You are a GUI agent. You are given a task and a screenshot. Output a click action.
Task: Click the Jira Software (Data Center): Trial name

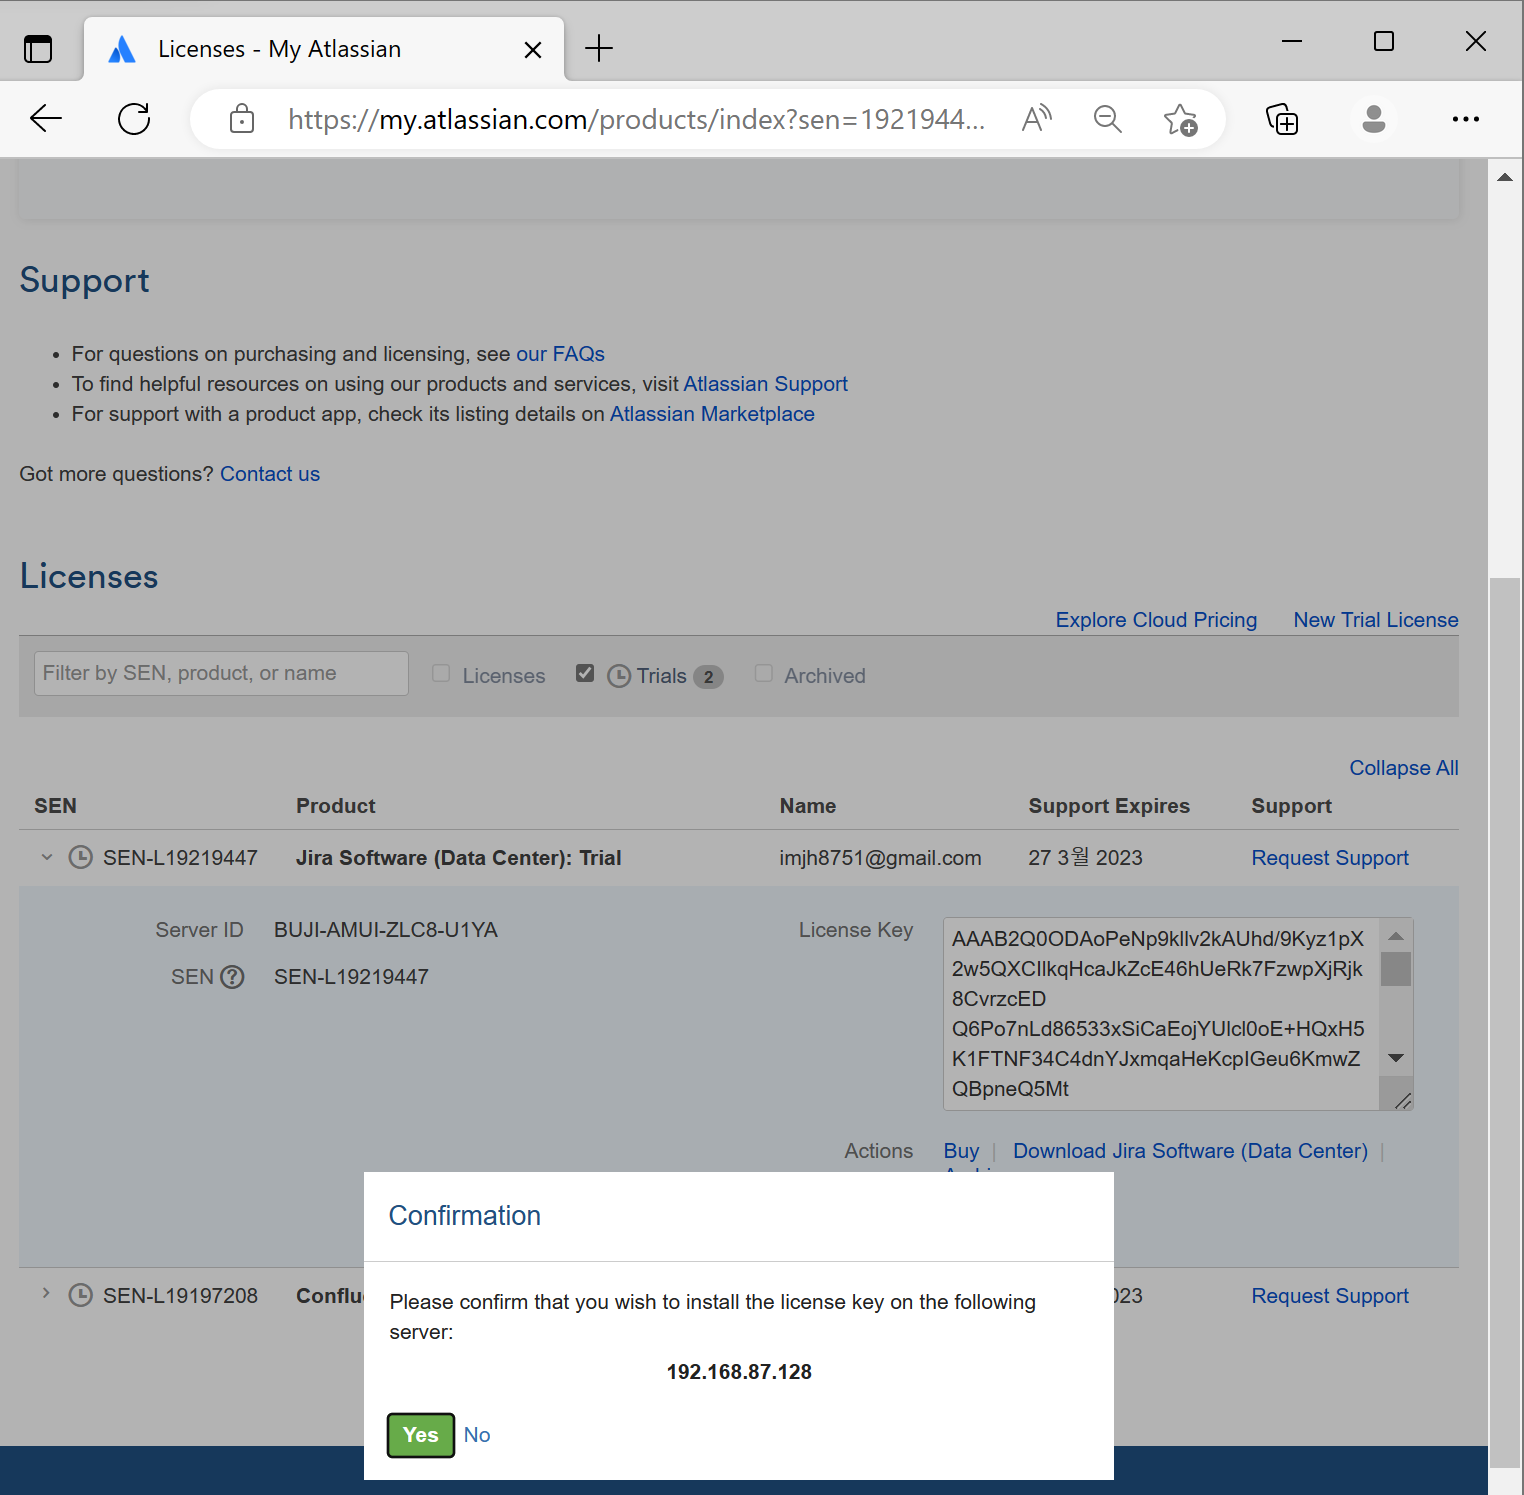pyautogui.click(x=459, y=858)
